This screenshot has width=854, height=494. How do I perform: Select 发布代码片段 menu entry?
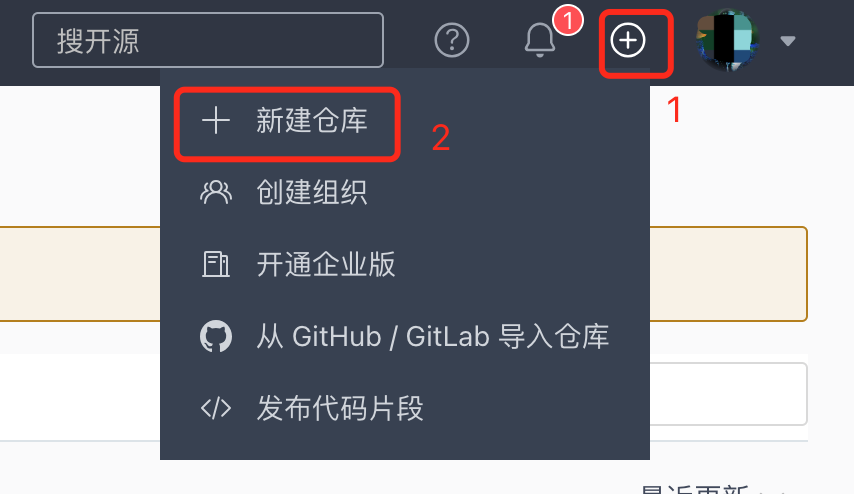point(405,408)
